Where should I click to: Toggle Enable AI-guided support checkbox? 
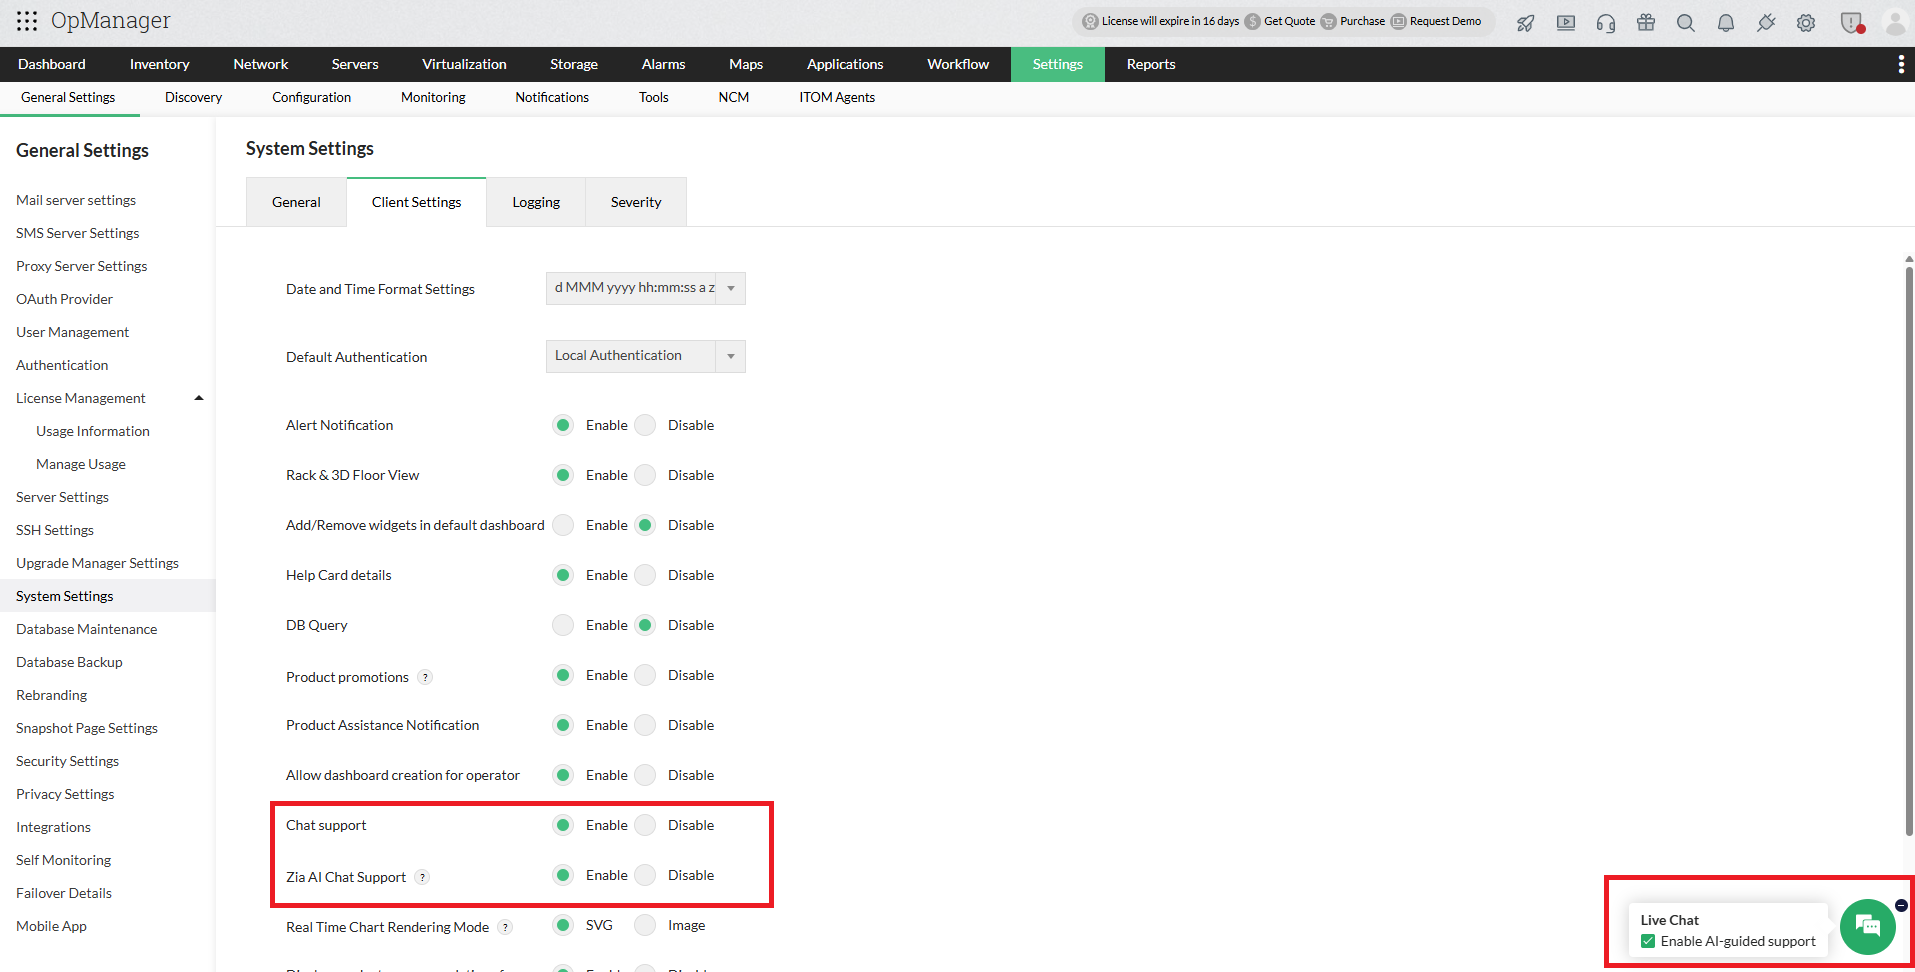coord(1648,941)
